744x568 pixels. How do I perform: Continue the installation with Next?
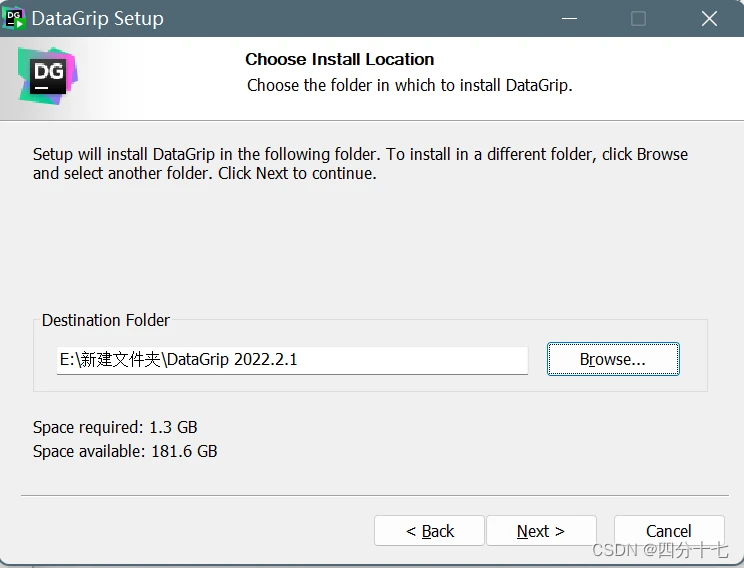[541, 531]
